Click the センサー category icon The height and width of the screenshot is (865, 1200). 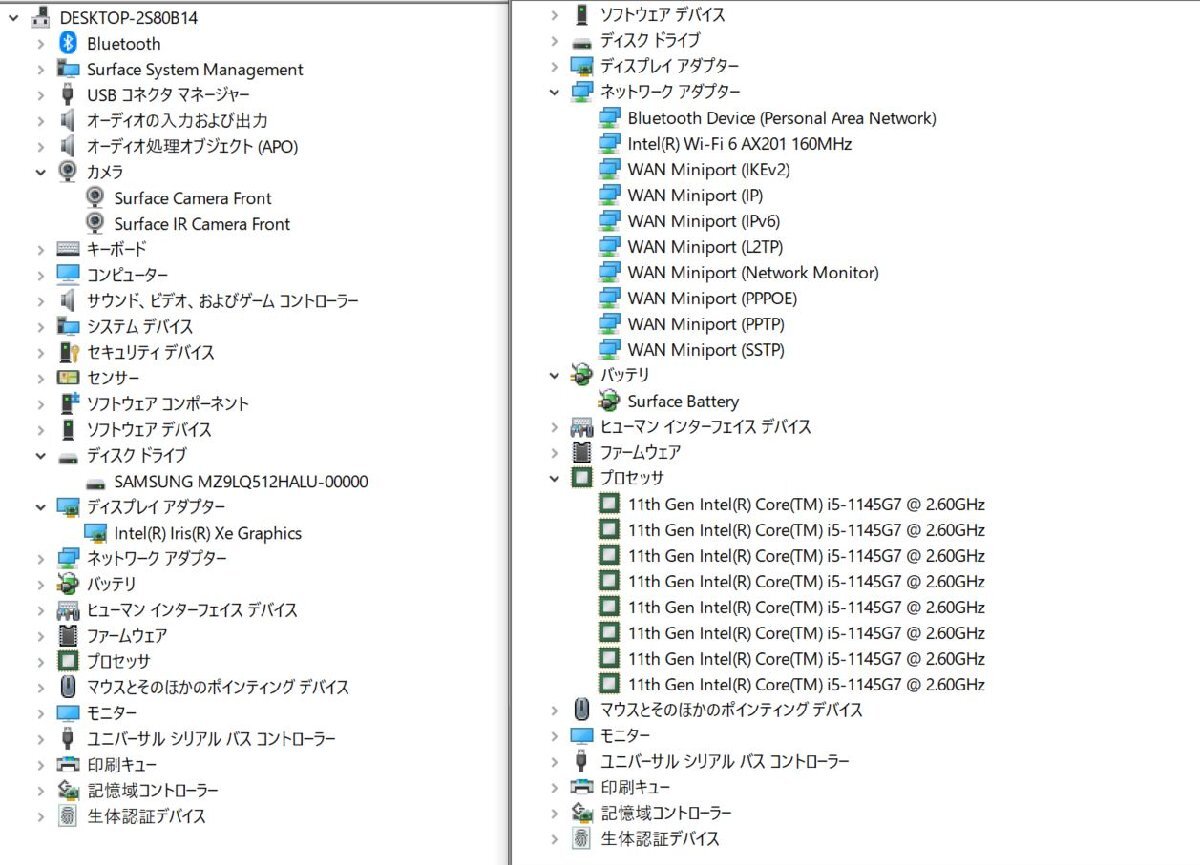[x=68, y=378]
